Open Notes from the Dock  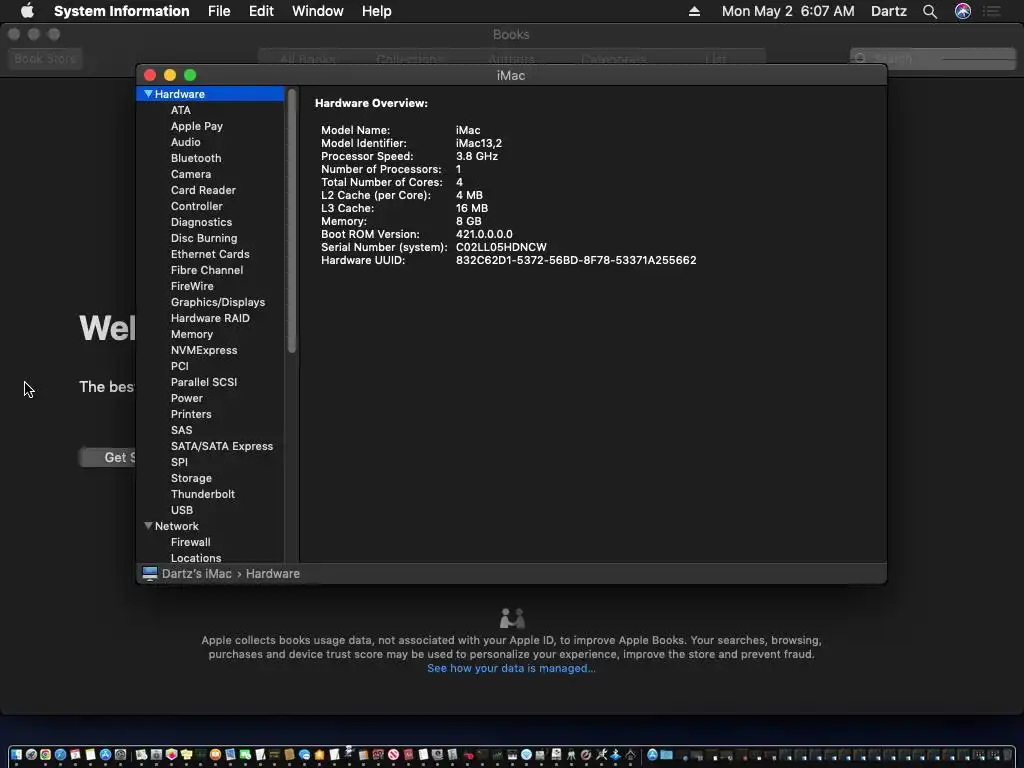pyautogui.click(x=91, y=754)
